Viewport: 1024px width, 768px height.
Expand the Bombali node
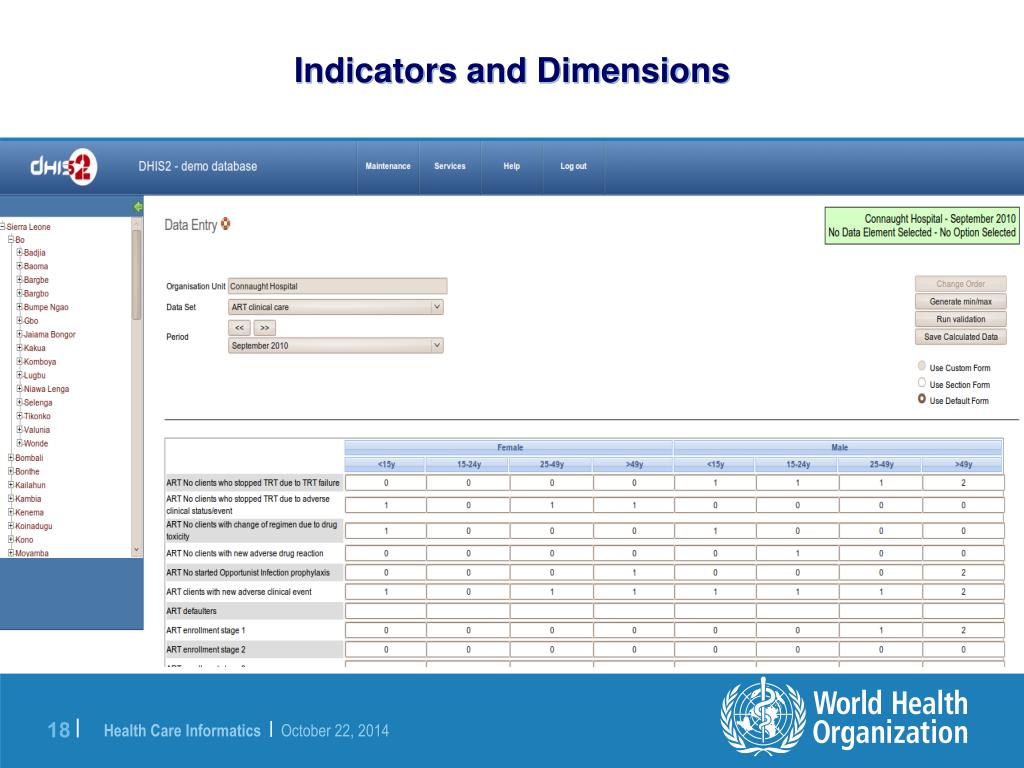coord(11,458)
